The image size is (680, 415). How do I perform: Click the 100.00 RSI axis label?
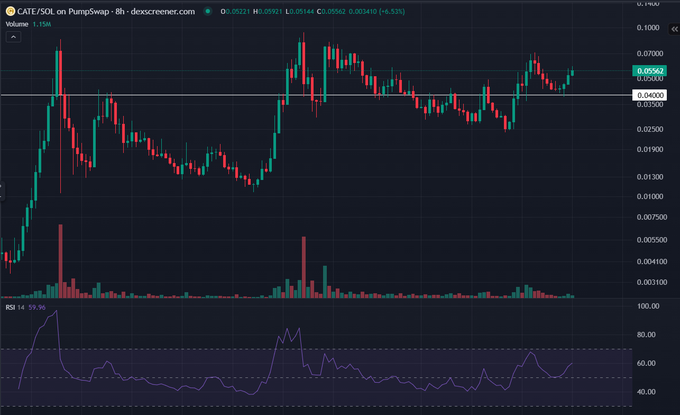(648, 306)
